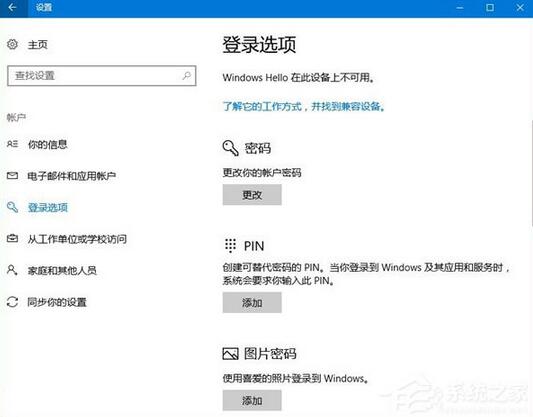Open 同步你的设置 page

tap(57, 302)
